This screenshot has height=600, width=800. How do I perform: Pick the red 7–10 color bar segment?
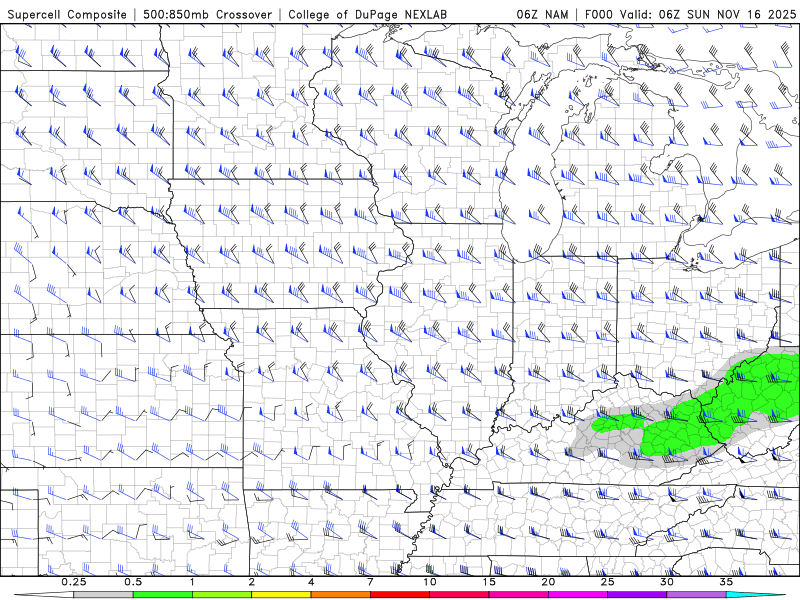pos(400,595)
